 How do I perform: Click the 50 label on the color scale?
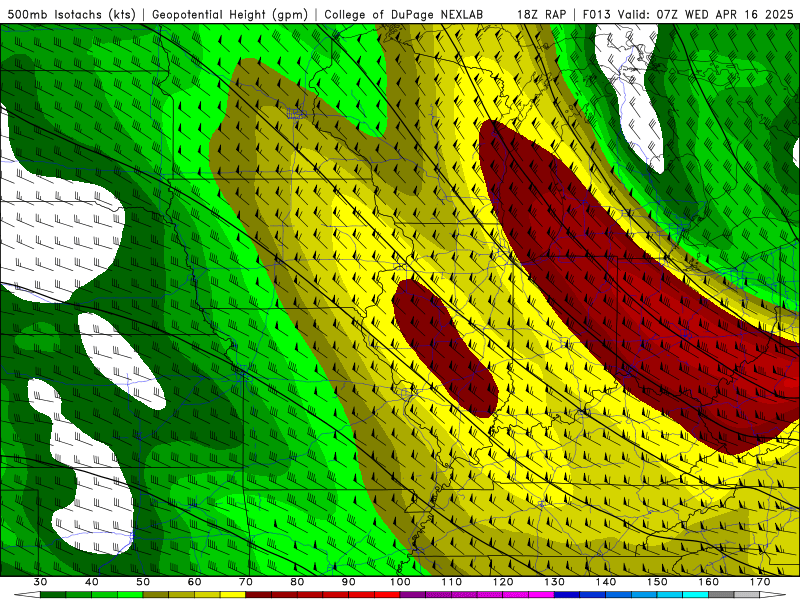coord(143,582)
